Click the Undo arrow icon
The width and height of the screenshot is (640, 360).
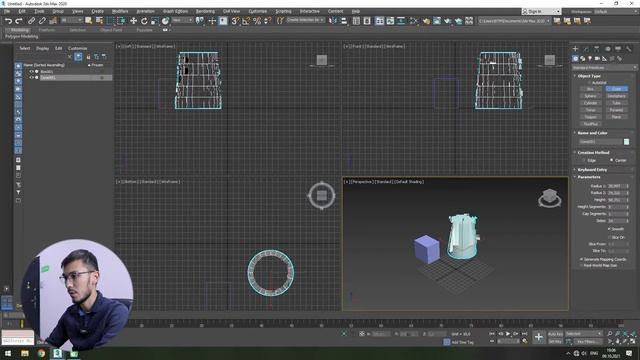[8, 21]
